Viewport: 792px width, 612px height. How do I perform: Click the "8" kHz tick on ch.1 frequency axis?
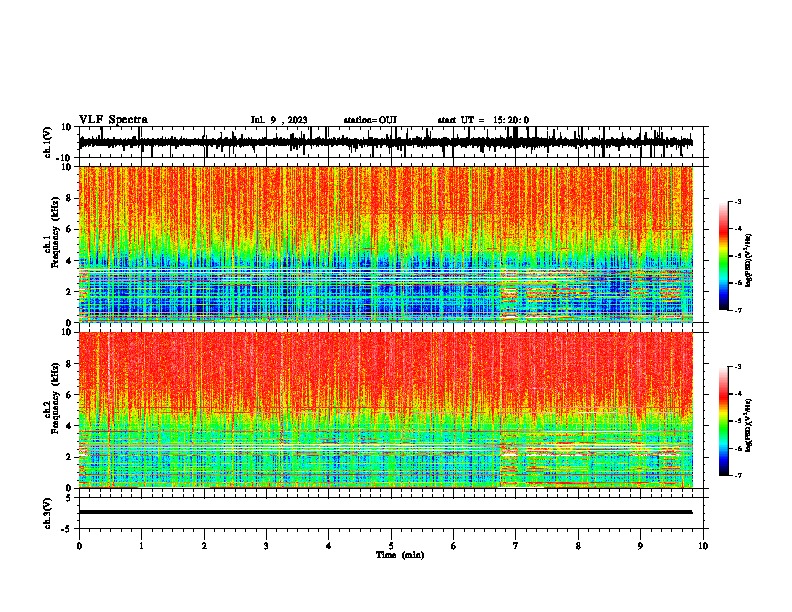click(70, 198)
